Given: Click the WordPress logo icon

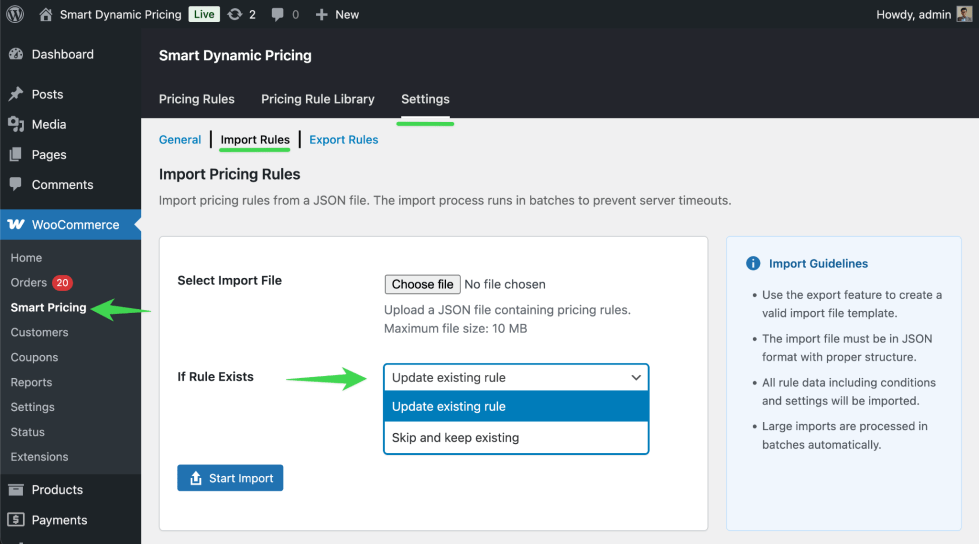Looking at the screenshot, I should coord(15,14).
